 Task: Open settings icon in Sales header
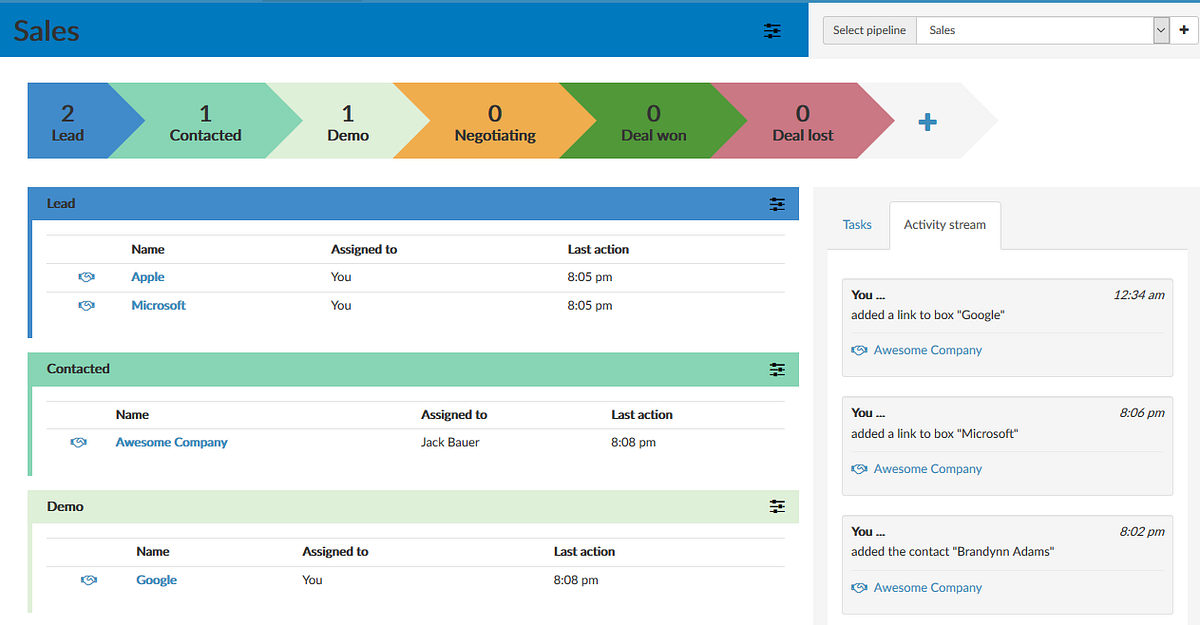(x=772, y=30)
